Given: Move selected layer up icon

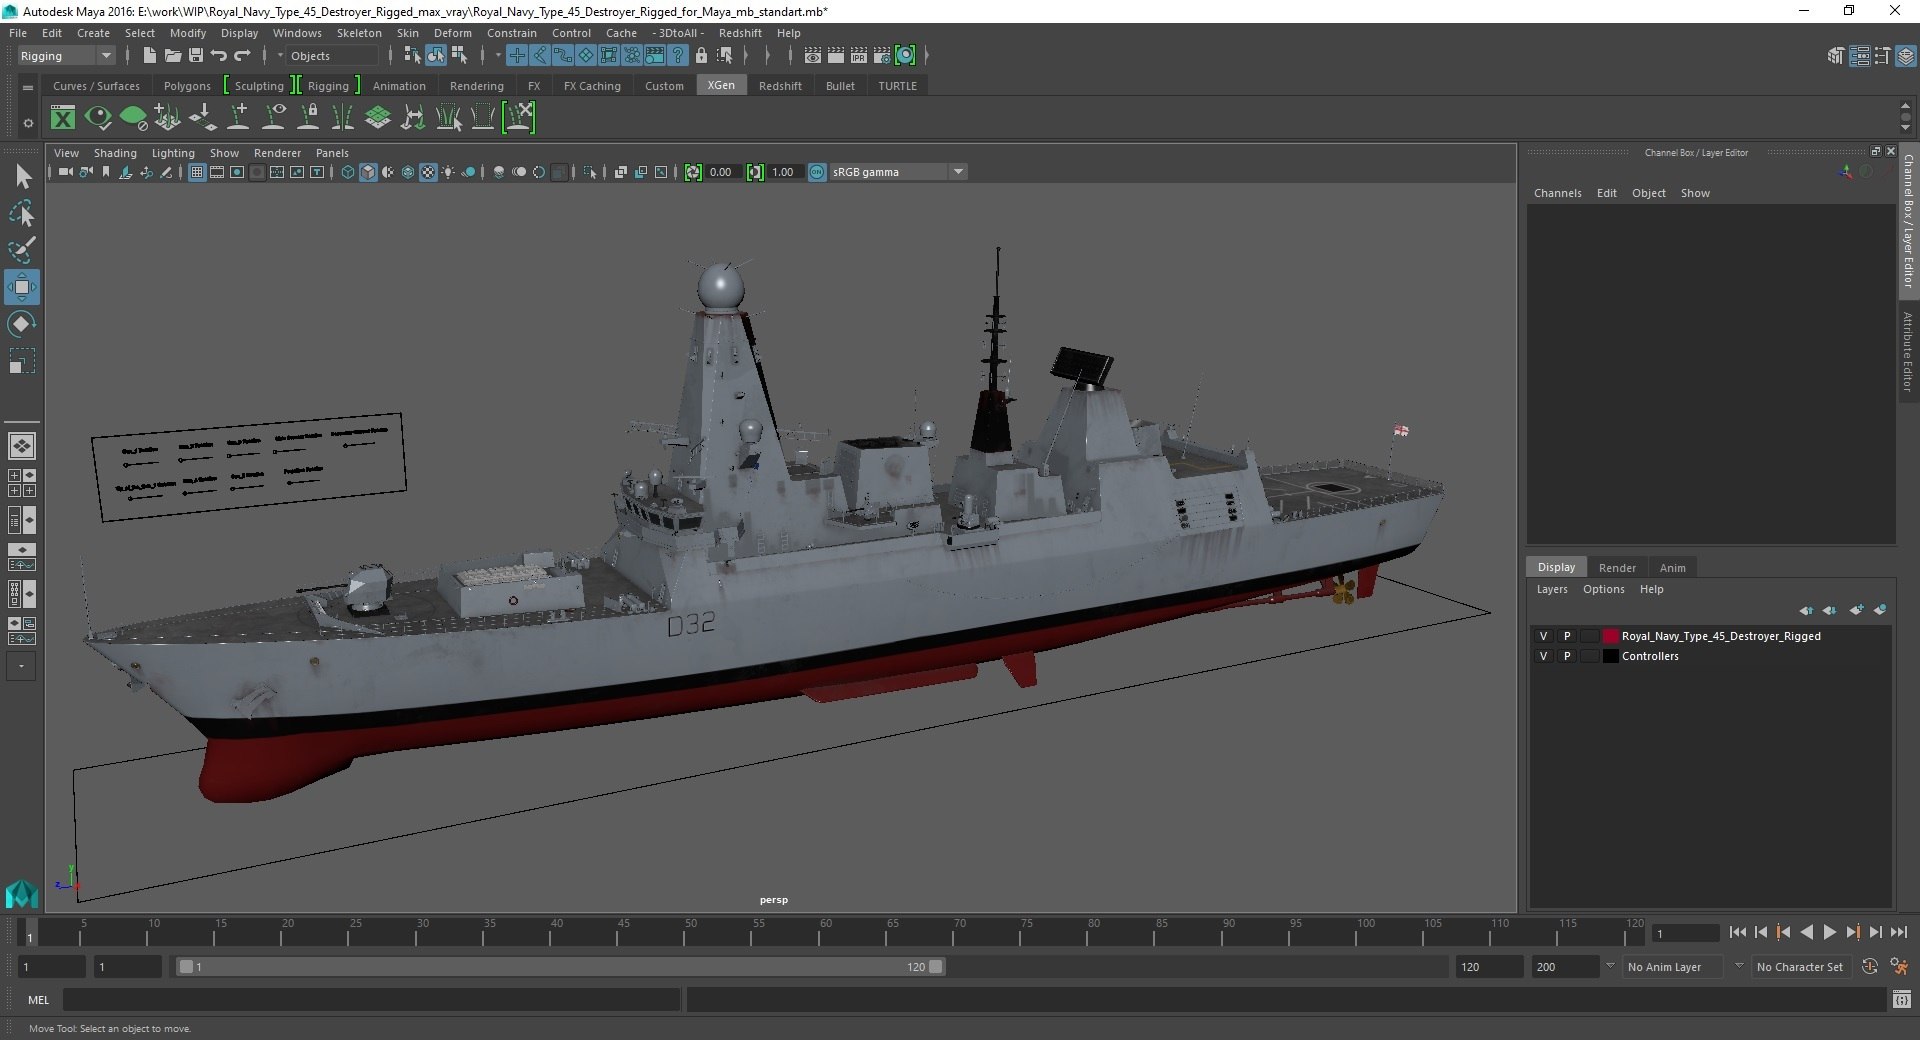Looking at the screenshot, I should coord(1806,610).
